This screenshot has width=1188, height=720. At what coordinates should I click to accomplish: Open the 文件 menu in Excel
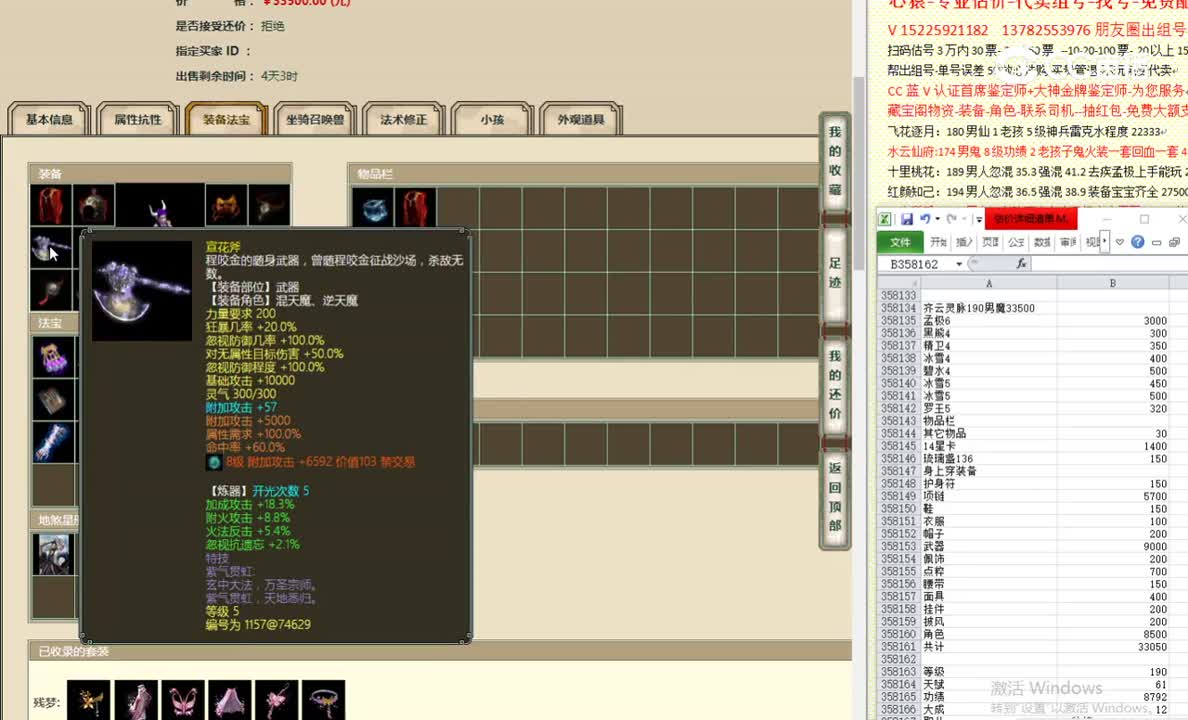click(x=902, y=242)
